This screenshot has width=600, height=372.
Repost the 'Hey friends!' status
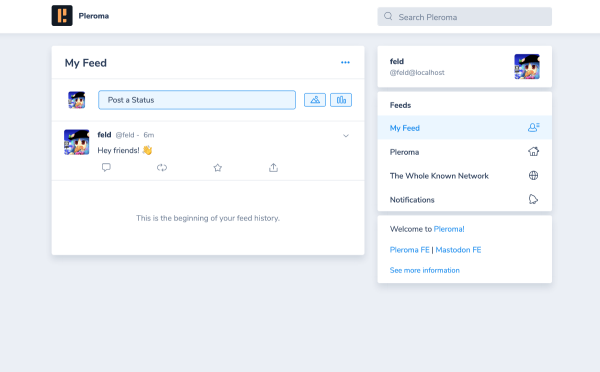coord(162,167)
